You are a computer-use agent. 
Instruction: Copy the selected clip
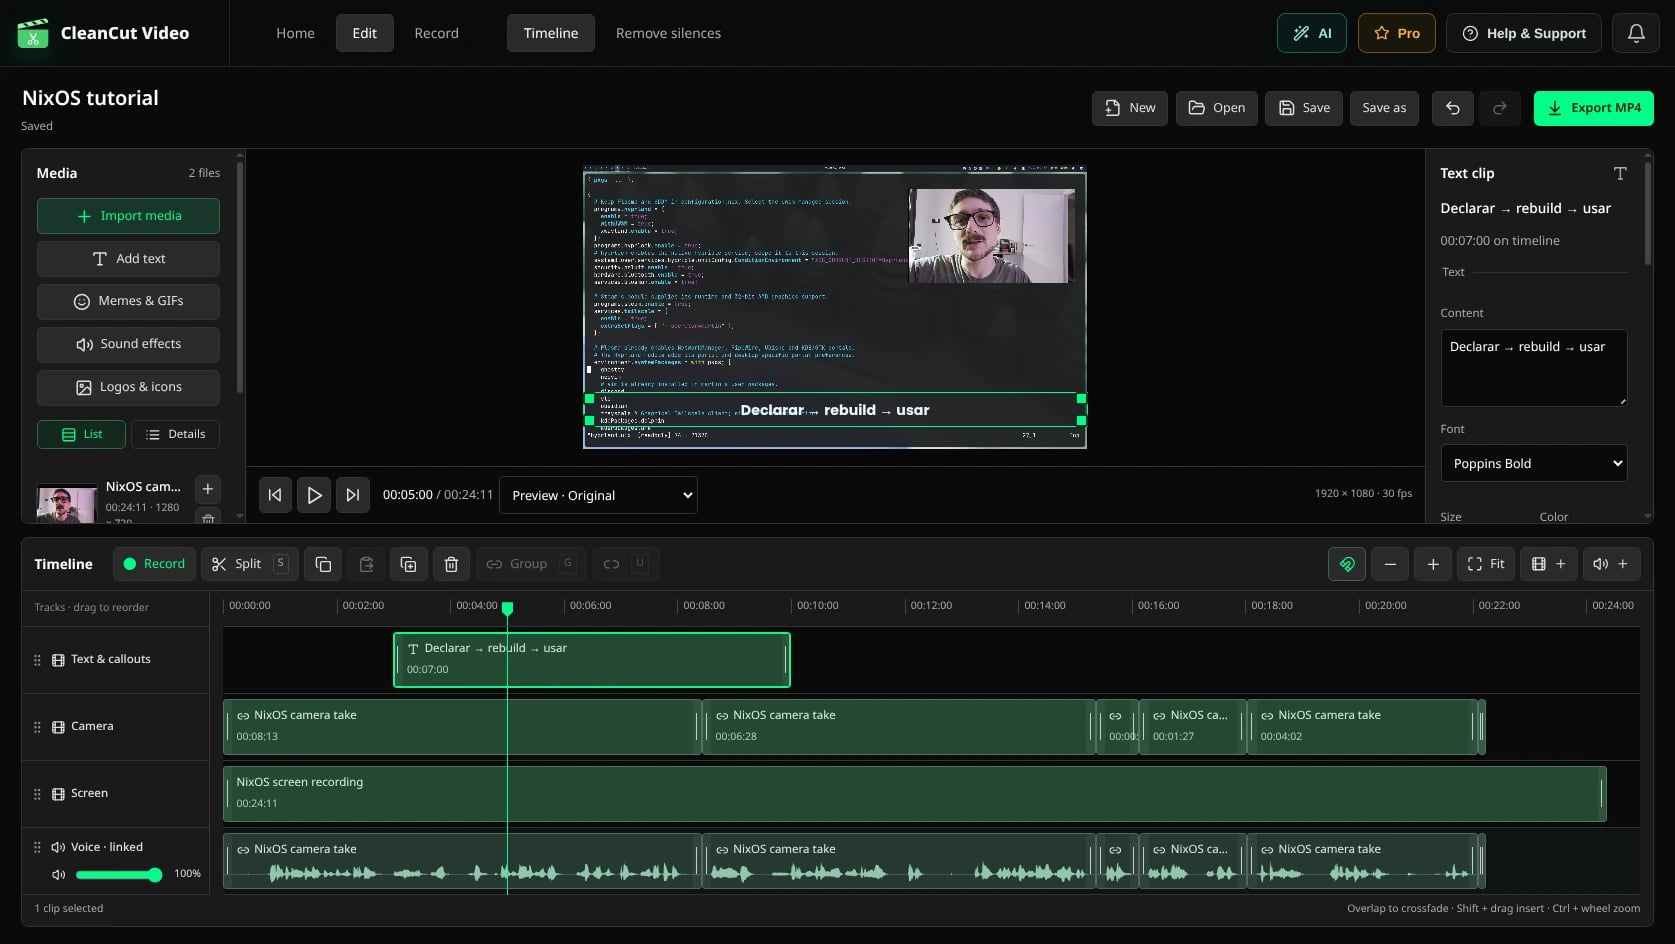click(323, 564)
